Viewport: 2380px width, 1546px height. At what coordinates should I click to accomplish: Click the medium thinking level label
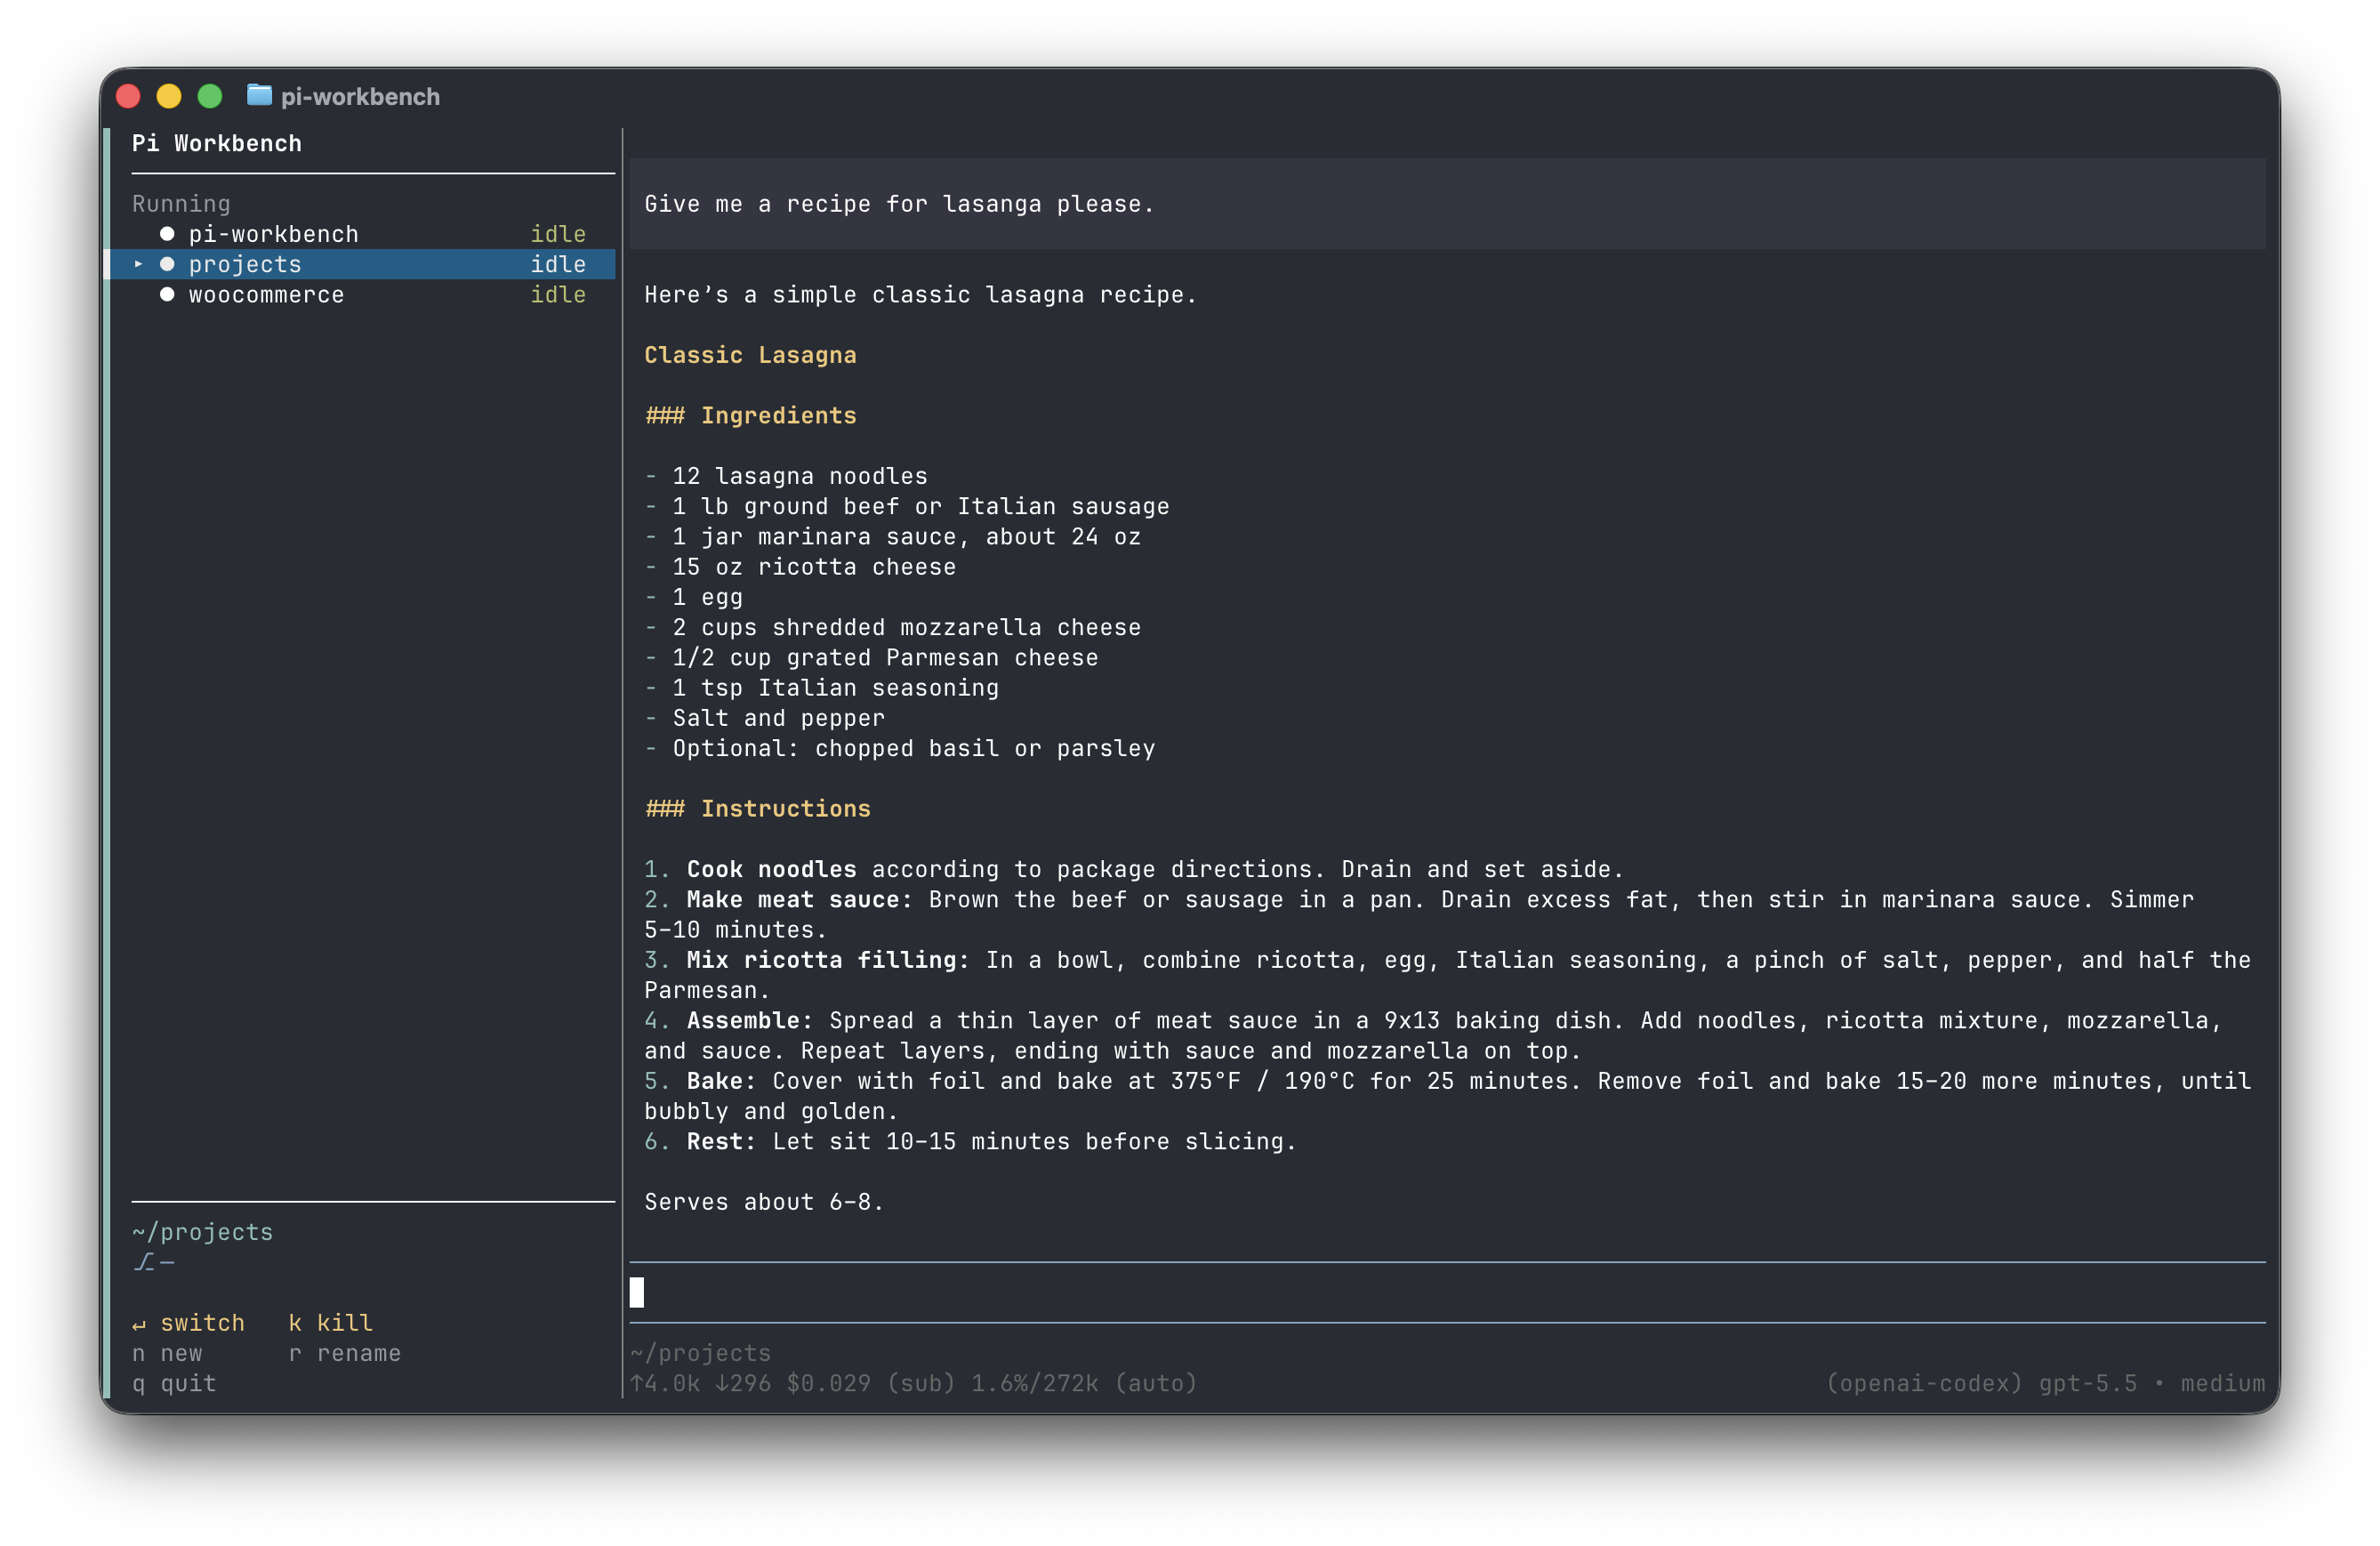coord(2222,1383)
